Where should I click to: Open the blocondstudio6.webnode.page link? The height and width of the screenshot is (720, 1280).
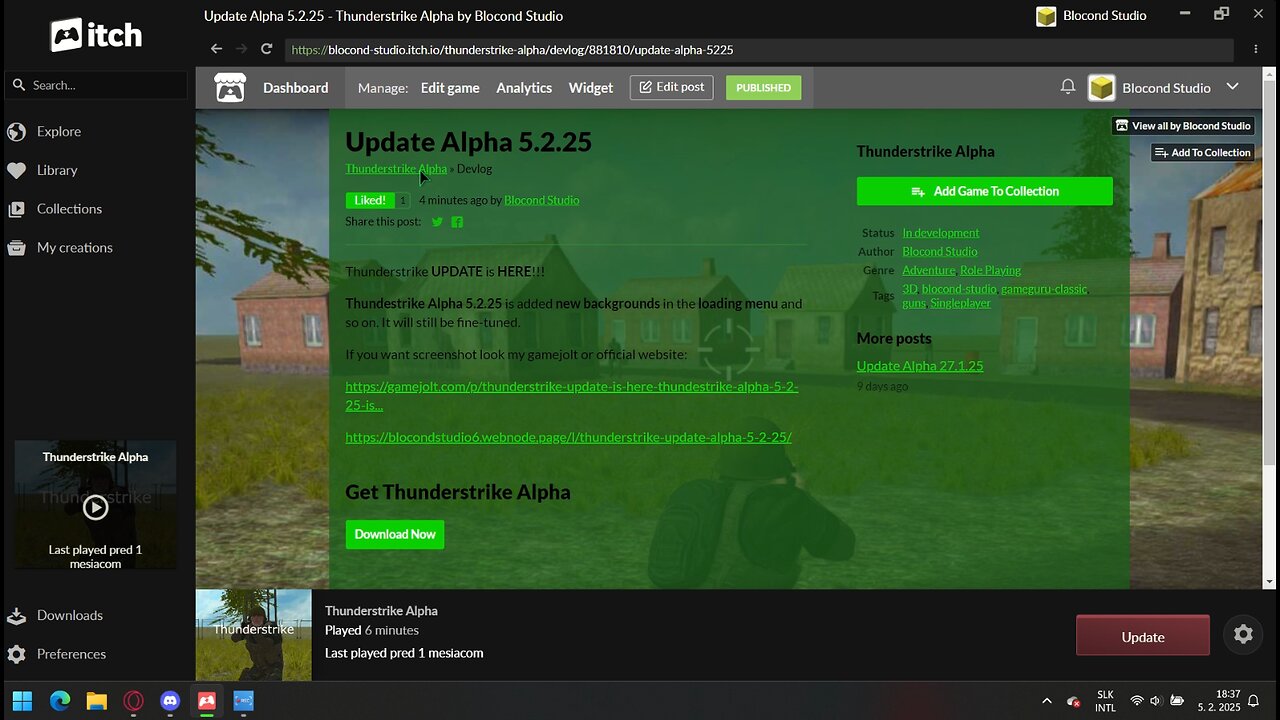pos(568,437)
